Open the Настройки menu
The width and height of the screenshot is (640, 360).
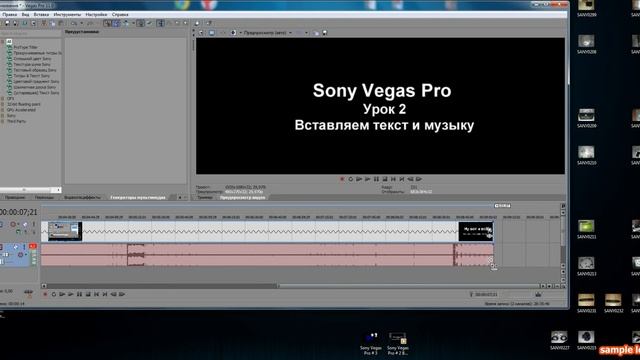click(96, 14)
